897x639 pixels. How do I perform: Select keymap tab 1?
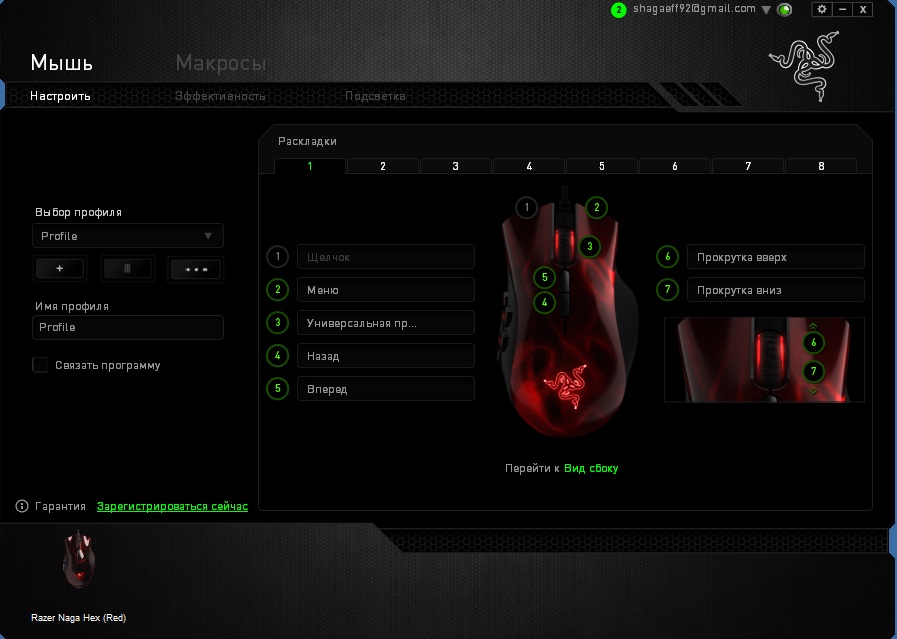coord(310,166)
